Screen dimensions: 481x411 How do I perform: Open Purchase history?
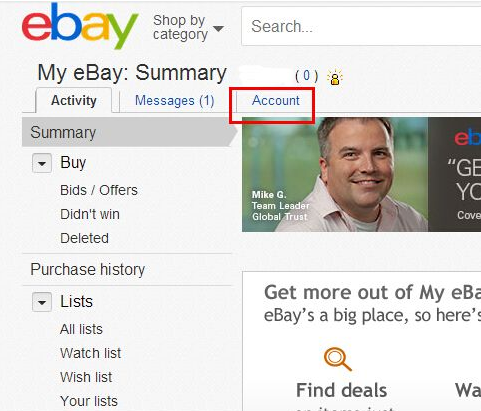coord(88,269)
